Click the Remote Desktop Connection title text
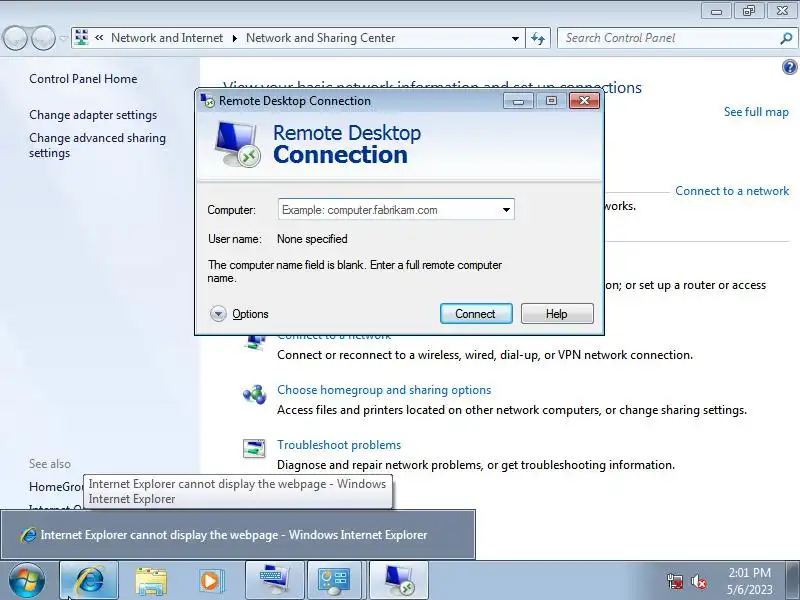The image size is (800, 600). coord(295,101)
